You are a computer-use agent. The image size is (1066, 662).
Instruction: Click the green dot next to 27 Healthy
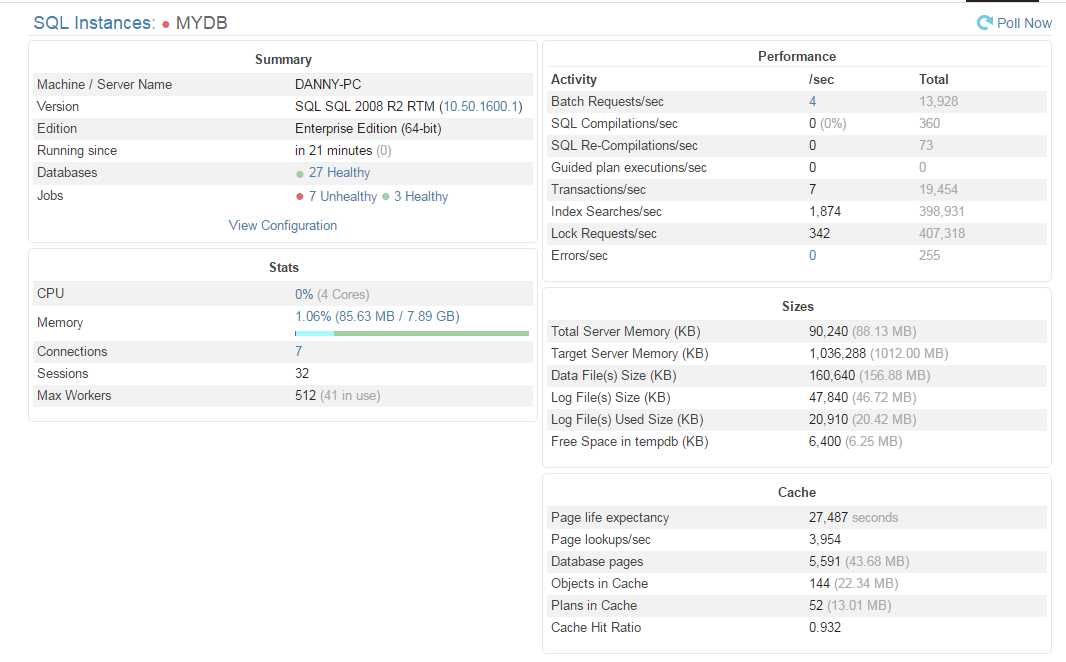click(x=300, y=174)
